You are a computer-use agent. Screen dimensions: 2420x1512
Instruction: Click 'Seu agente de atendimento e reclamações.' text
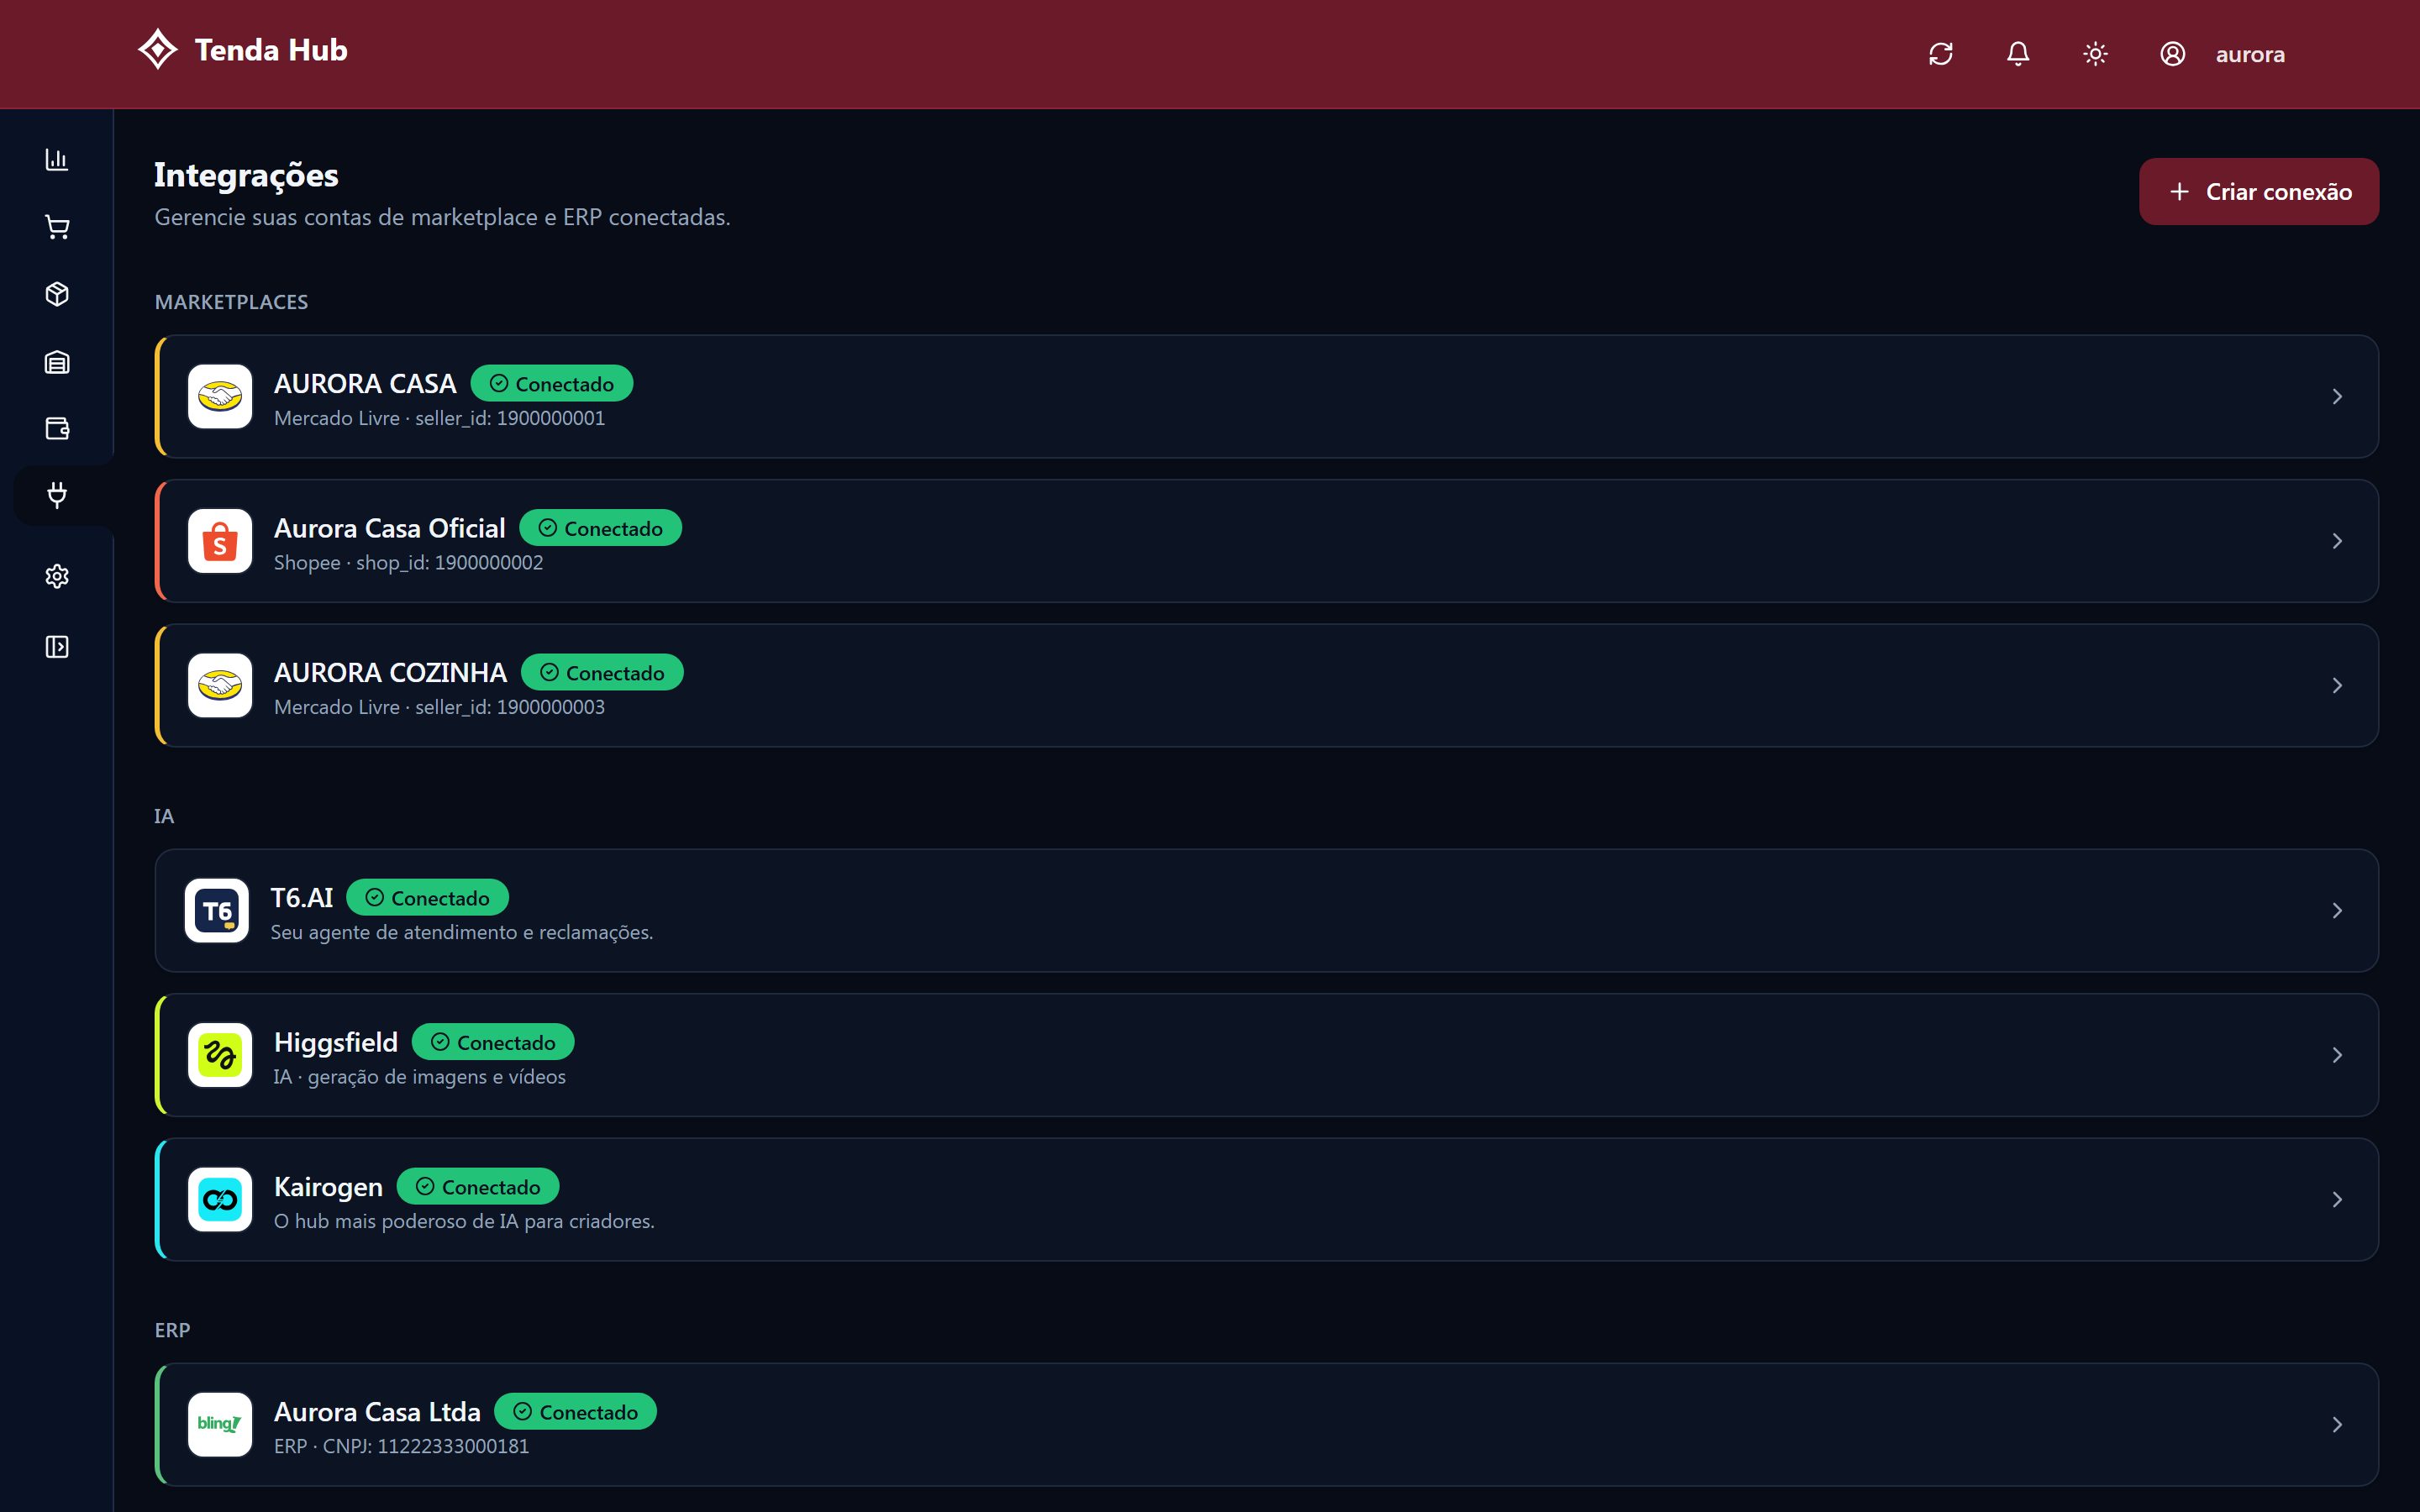(x=462, y=933)
